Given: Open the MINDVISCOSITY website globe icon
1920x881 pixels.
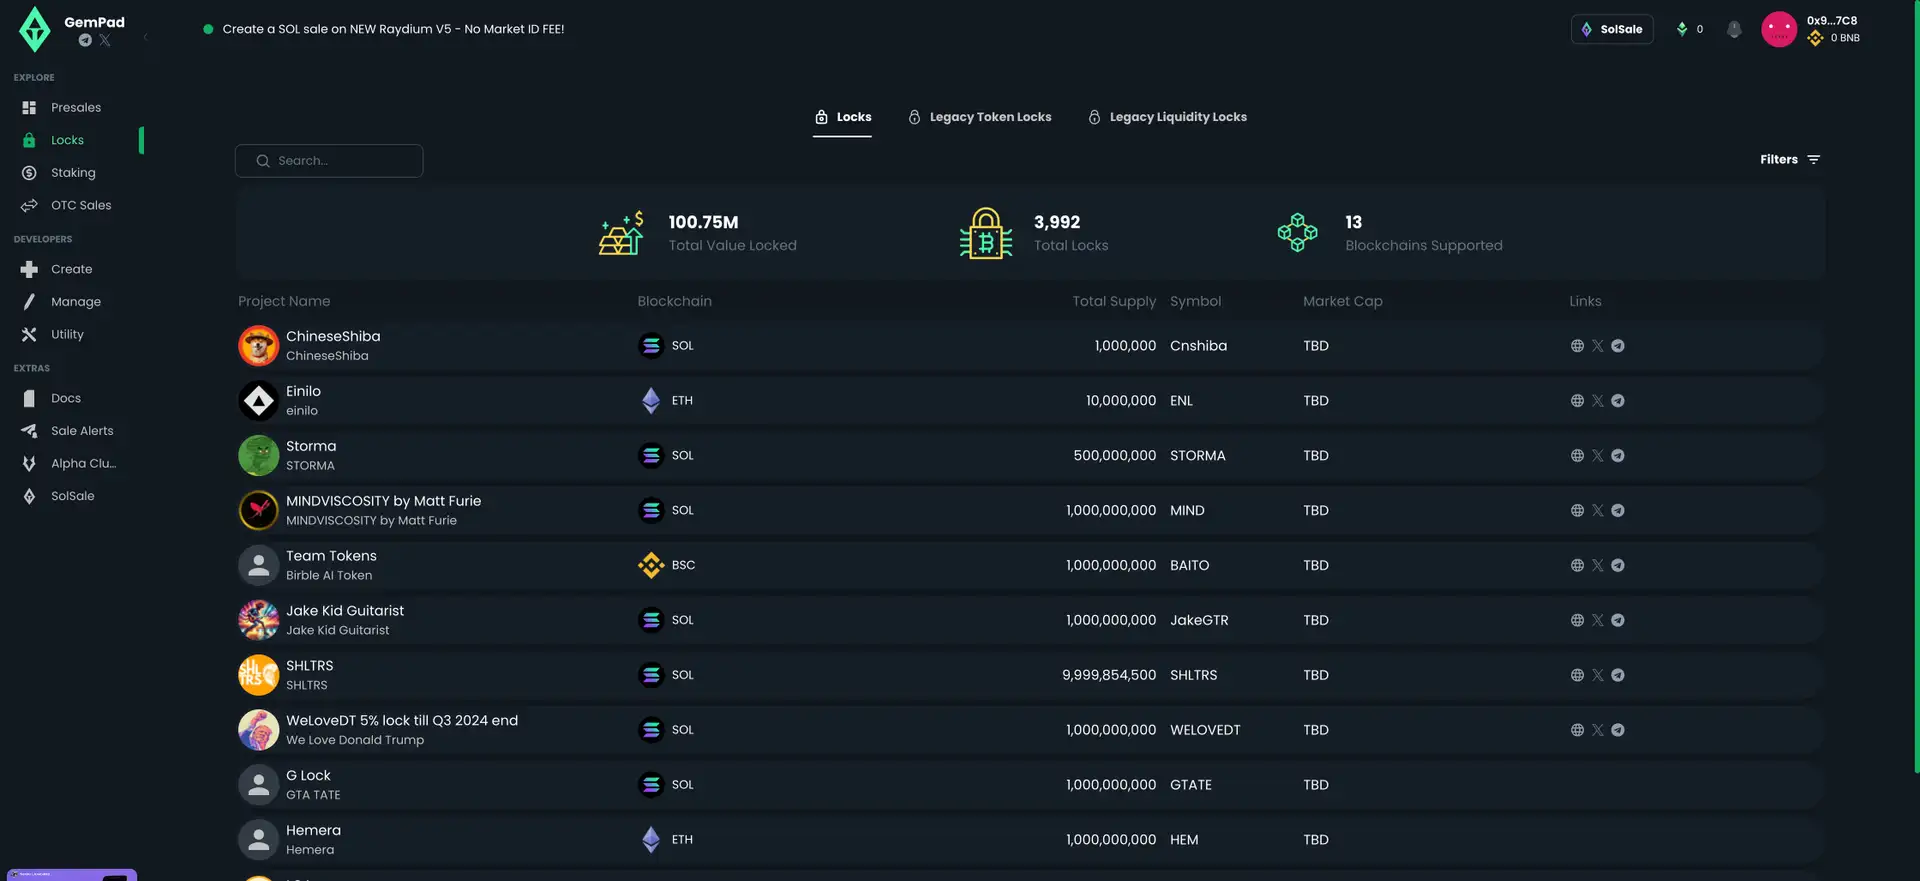Looking at the screenshot, I should [1577, 511].
